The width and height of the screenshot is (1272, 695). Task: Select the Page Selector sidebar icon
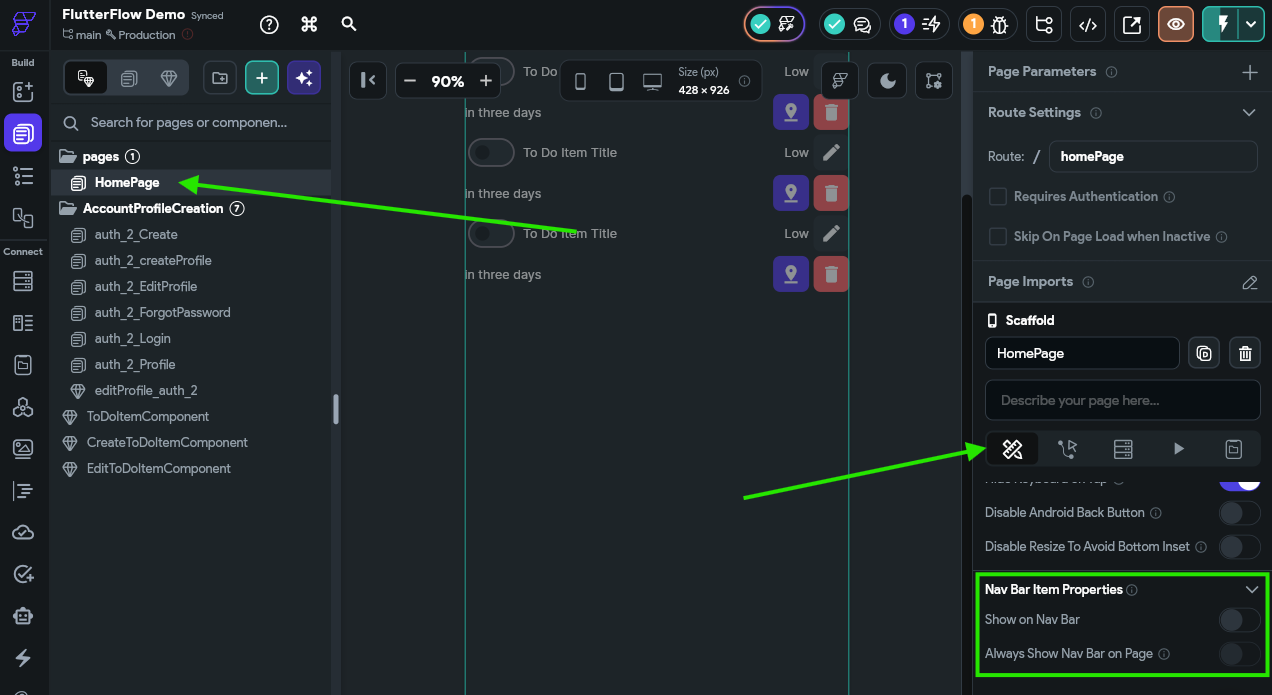(x=22, y=132)
